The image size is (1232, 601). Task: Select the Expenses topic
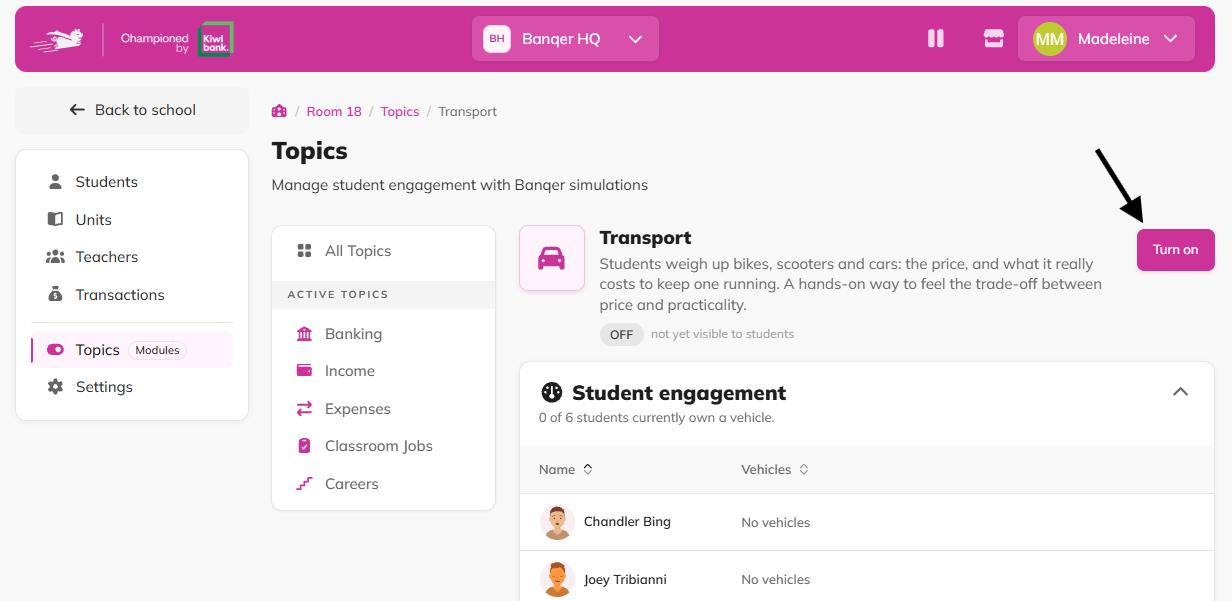pos(384,409)
